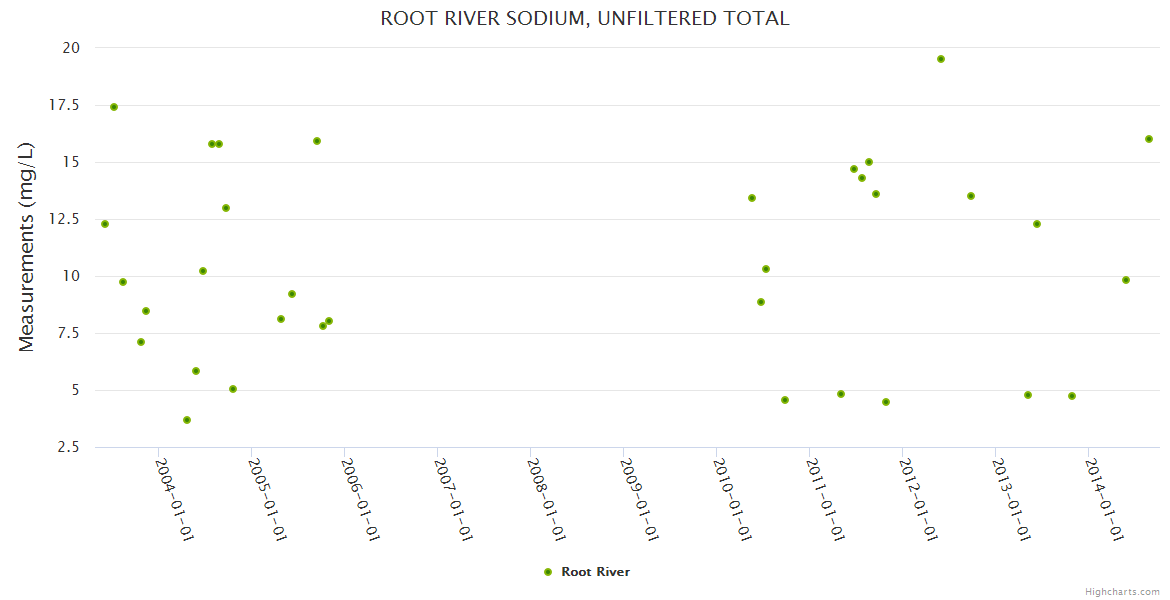
Task: Click the mid-2013 point at 12.3 mg/L
Action: pos(1037,224)
